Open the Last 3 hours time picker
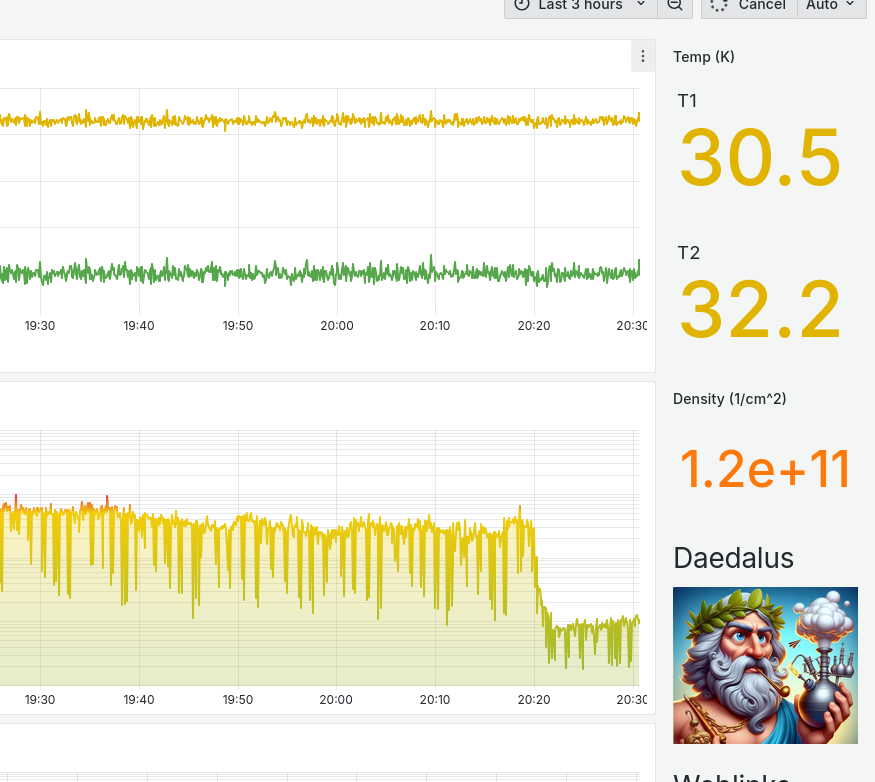The image size is (875, 782). pyautogui.click(x=580, y=5)
